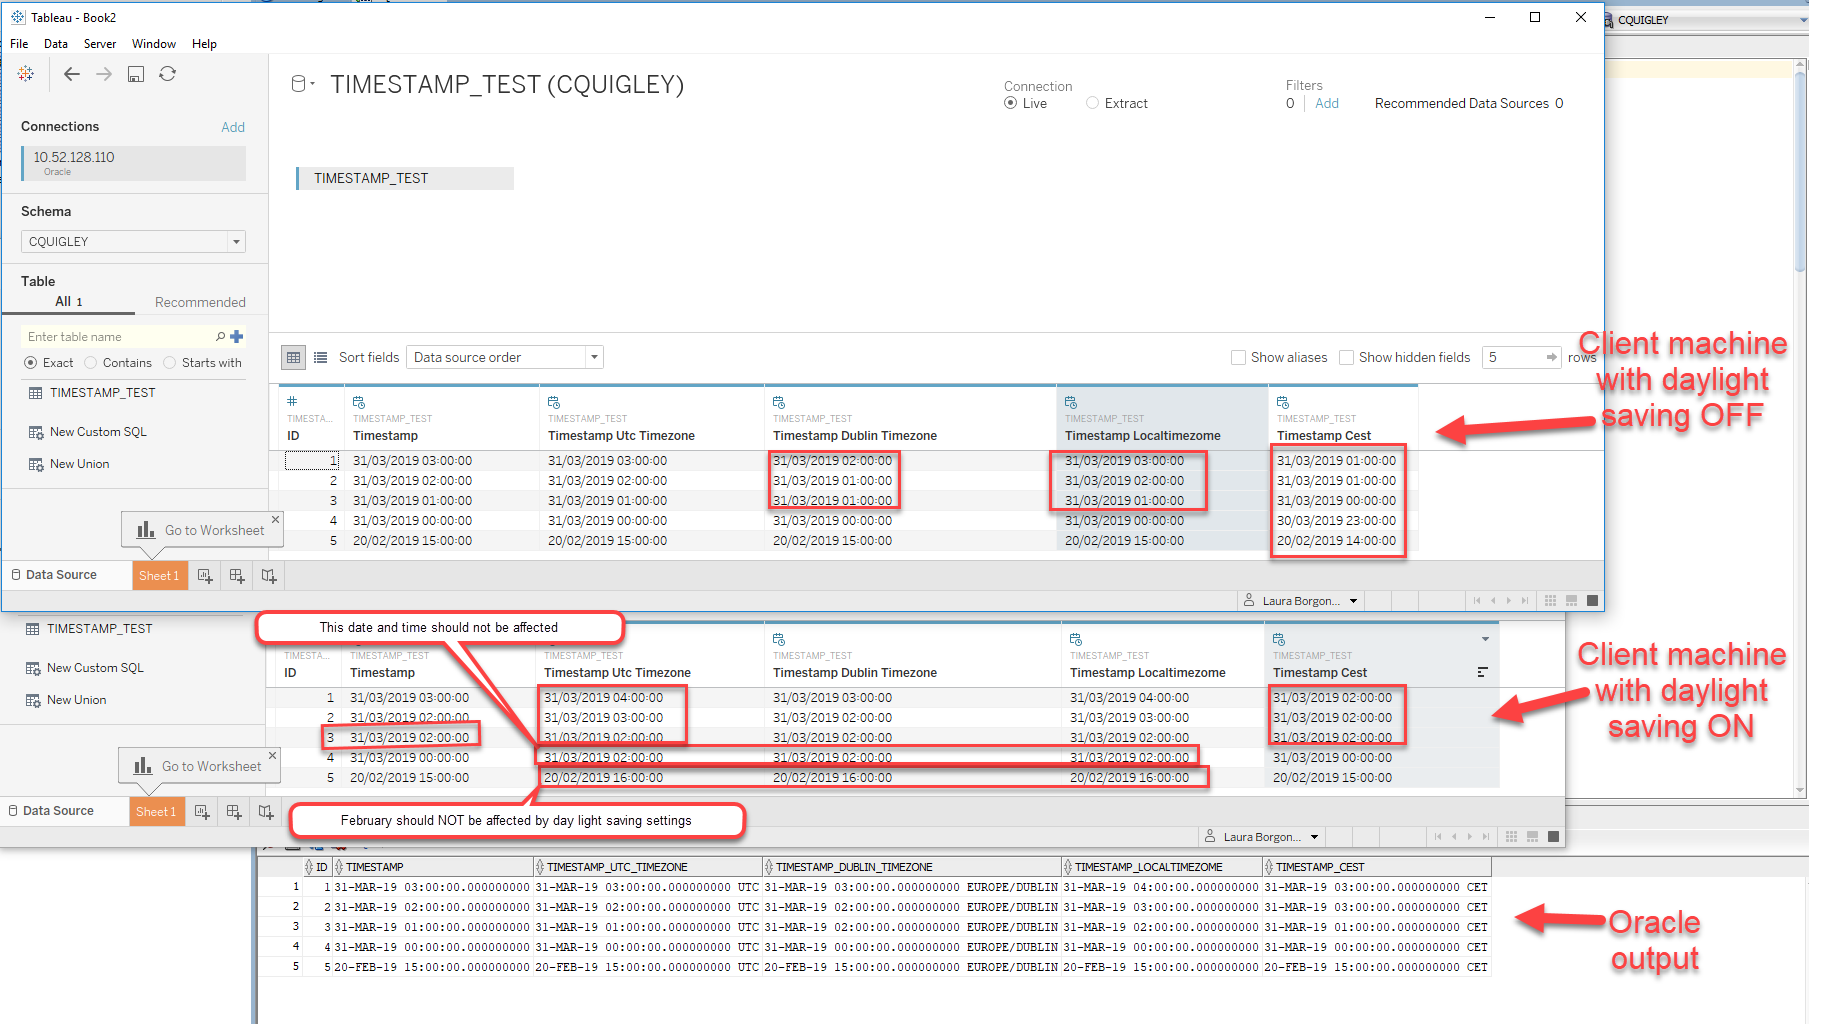Click the last-sheet navigation arrow in top status bar
Screen dimensions: 1828x1024
1525,601
